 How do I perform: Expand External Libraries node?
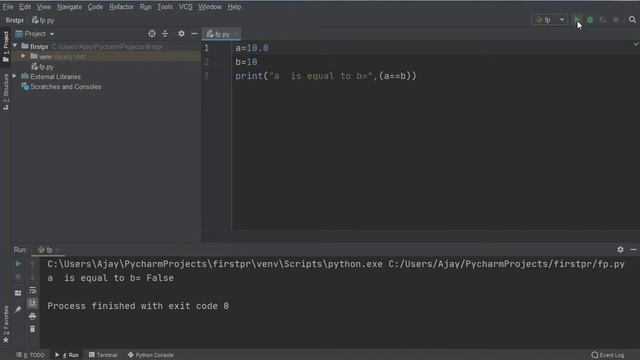pyautogui.click(x=15, y=76)
